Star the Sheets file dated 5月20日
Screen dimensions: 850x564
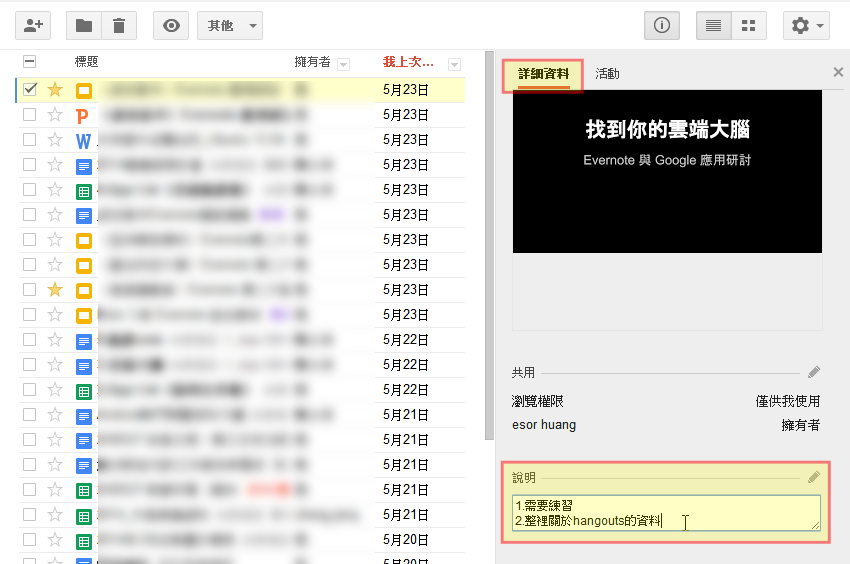coord(55,540)
